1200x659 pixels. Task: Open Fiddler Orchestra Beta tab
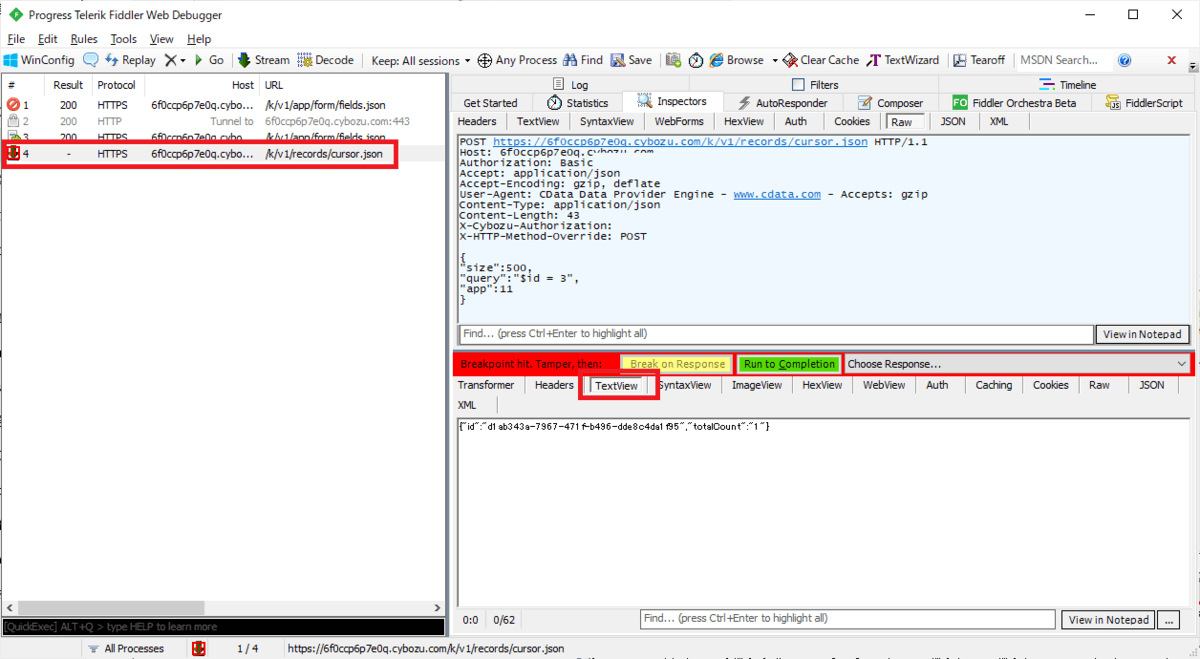tap(1014, 103)
